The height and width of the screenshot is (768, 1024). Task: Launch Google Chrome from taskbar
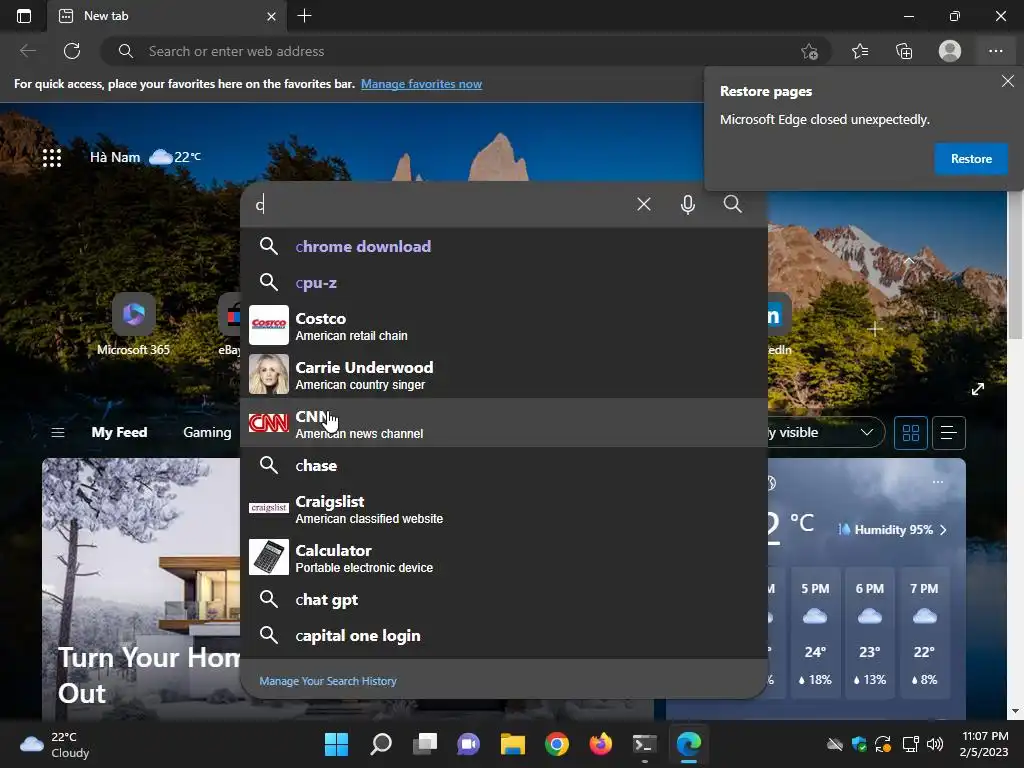[556, 744]
